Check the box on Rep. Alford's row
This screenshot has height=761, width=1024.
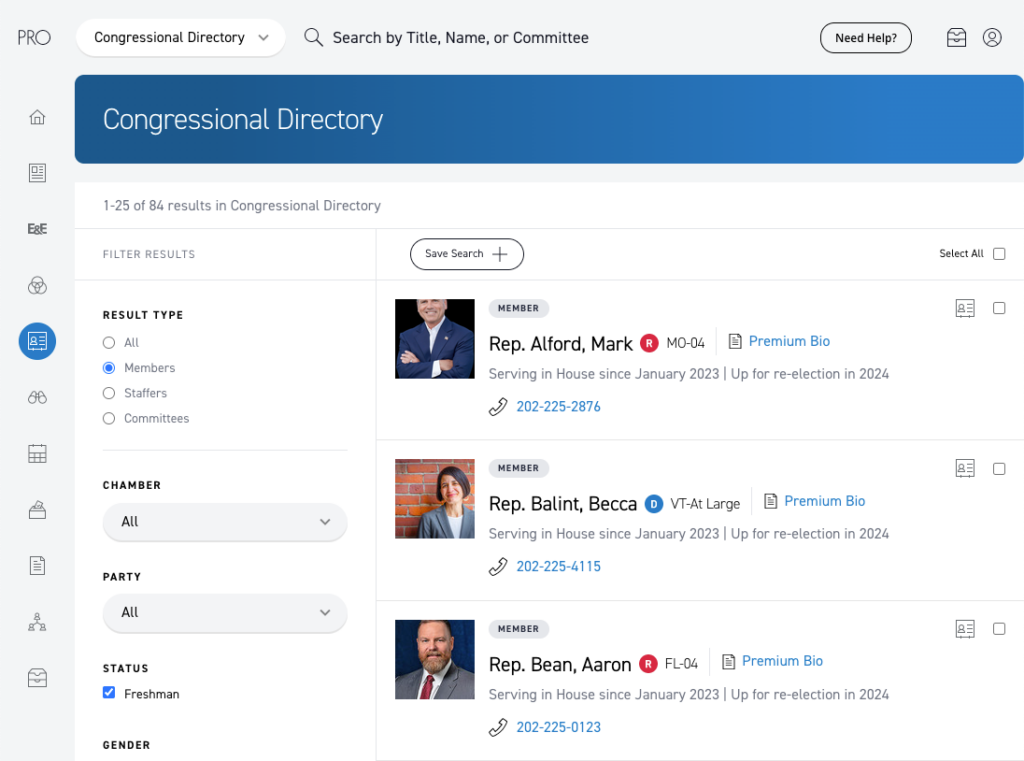(998, 308)
